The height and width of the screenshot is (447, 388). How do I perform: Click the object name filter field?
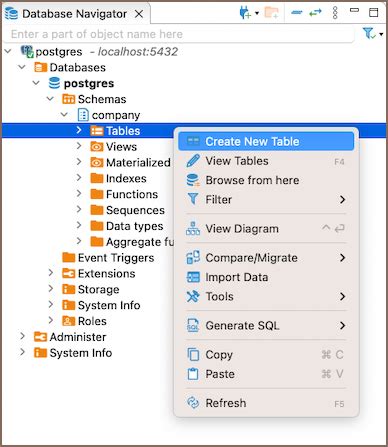click(x=178, y=34)
